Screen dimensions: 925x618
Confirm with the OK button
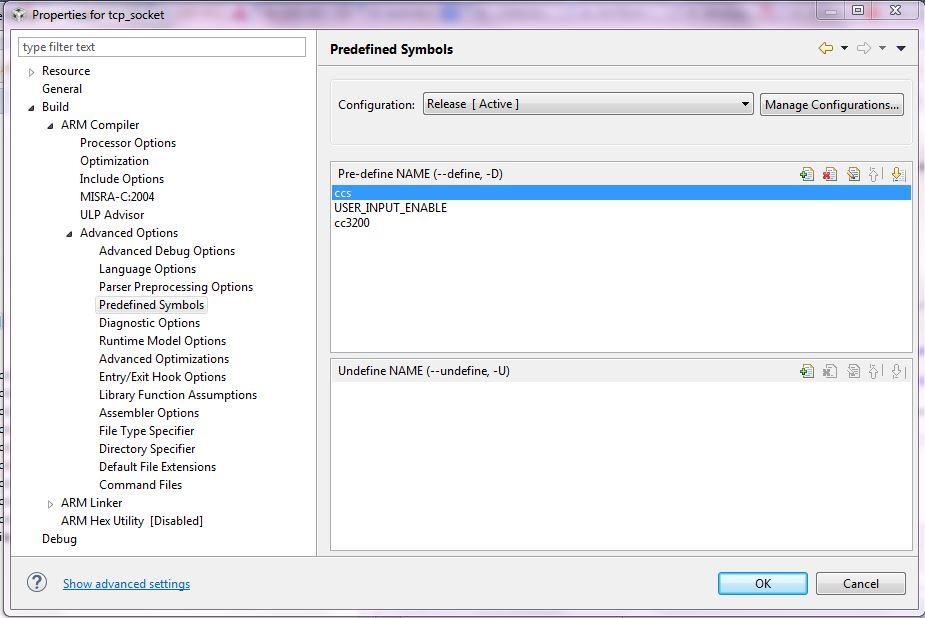click(763, 583)
